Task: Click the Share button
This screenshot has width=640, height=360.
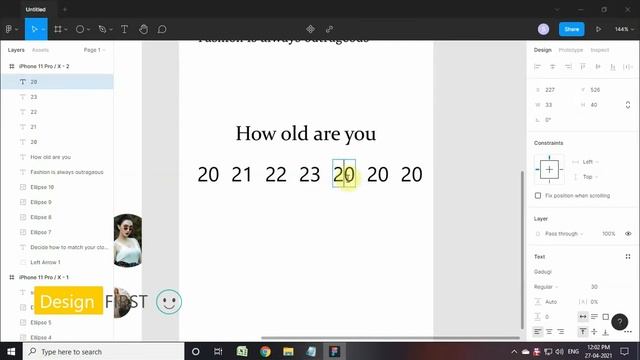Action: coord(571,29)
